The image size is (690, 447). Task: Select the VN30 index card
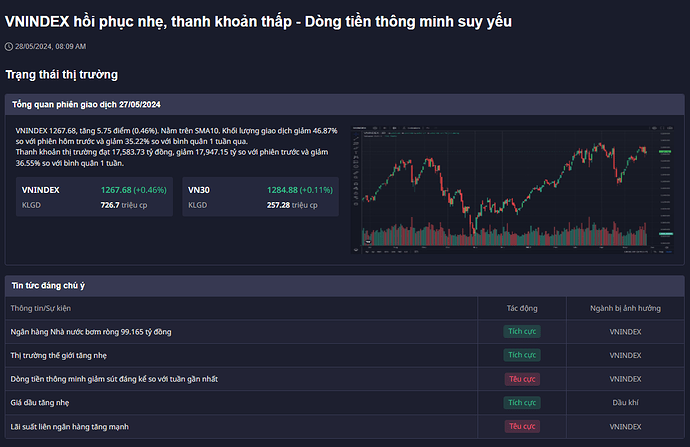coord(260,196)
